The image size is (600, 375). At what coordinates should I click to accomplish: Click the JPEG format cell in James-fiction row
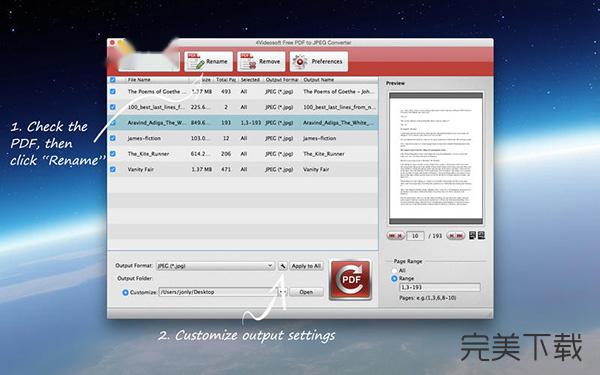point(279,138)
